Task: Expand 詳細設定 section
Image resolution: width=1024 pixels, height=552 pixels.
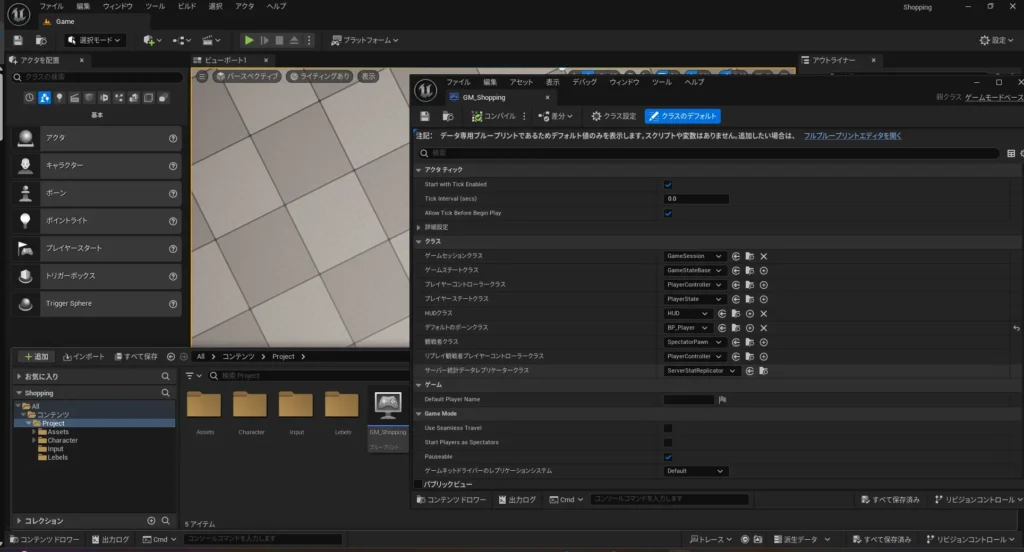Action: [x=419, y=227]
